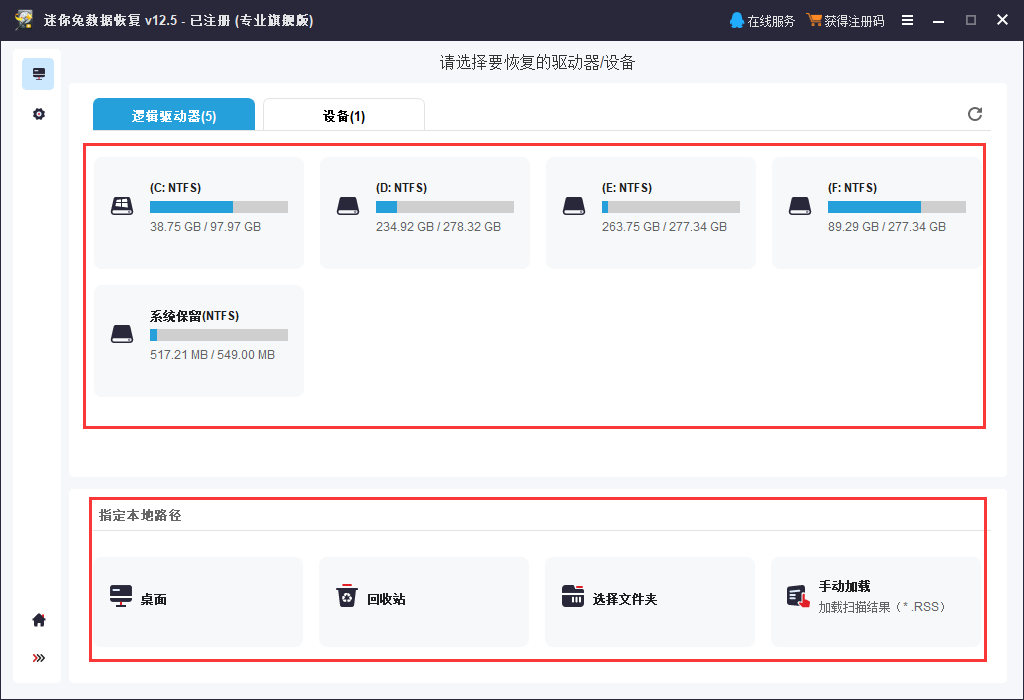Click the C: drive usage bar
Screen dimensions: 1024x700
coord(219,207)
